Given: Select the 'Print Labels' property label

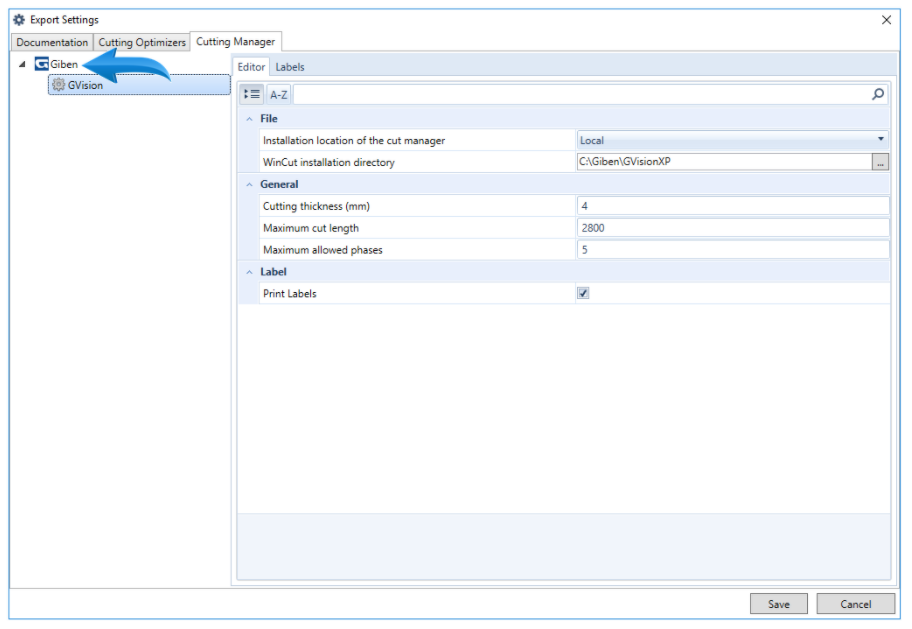Looking at the screenshot, I should 290,293.
